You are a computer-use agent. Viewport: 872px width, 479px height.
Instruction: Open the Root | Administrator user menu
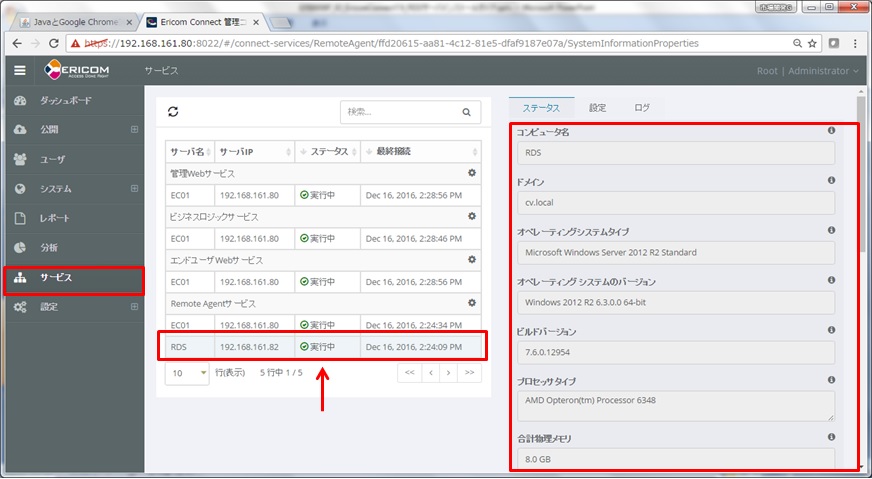click(808, 71)
